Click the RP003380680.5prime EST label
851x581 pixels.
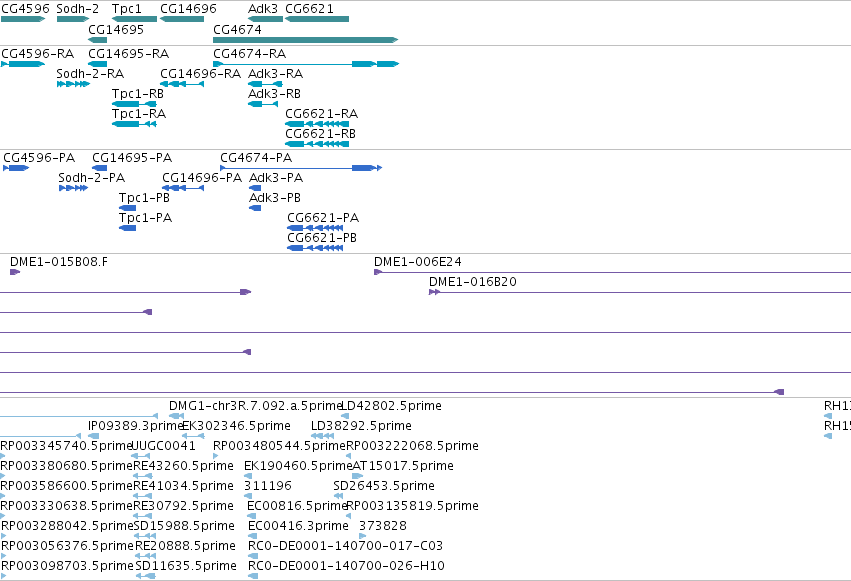click(66, 466)
